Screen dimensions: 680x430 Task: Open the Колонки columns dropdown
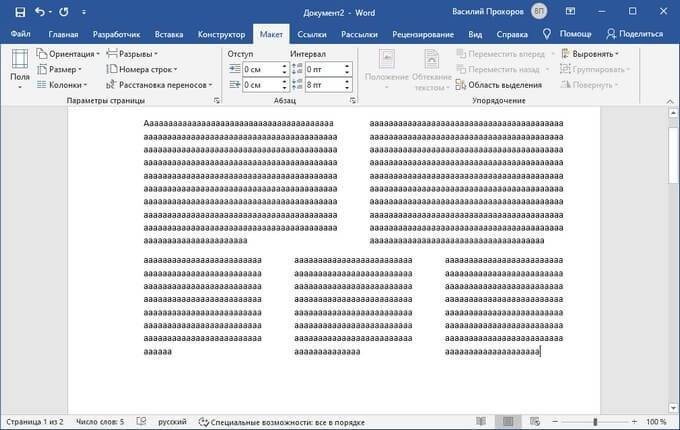point(62,85)
